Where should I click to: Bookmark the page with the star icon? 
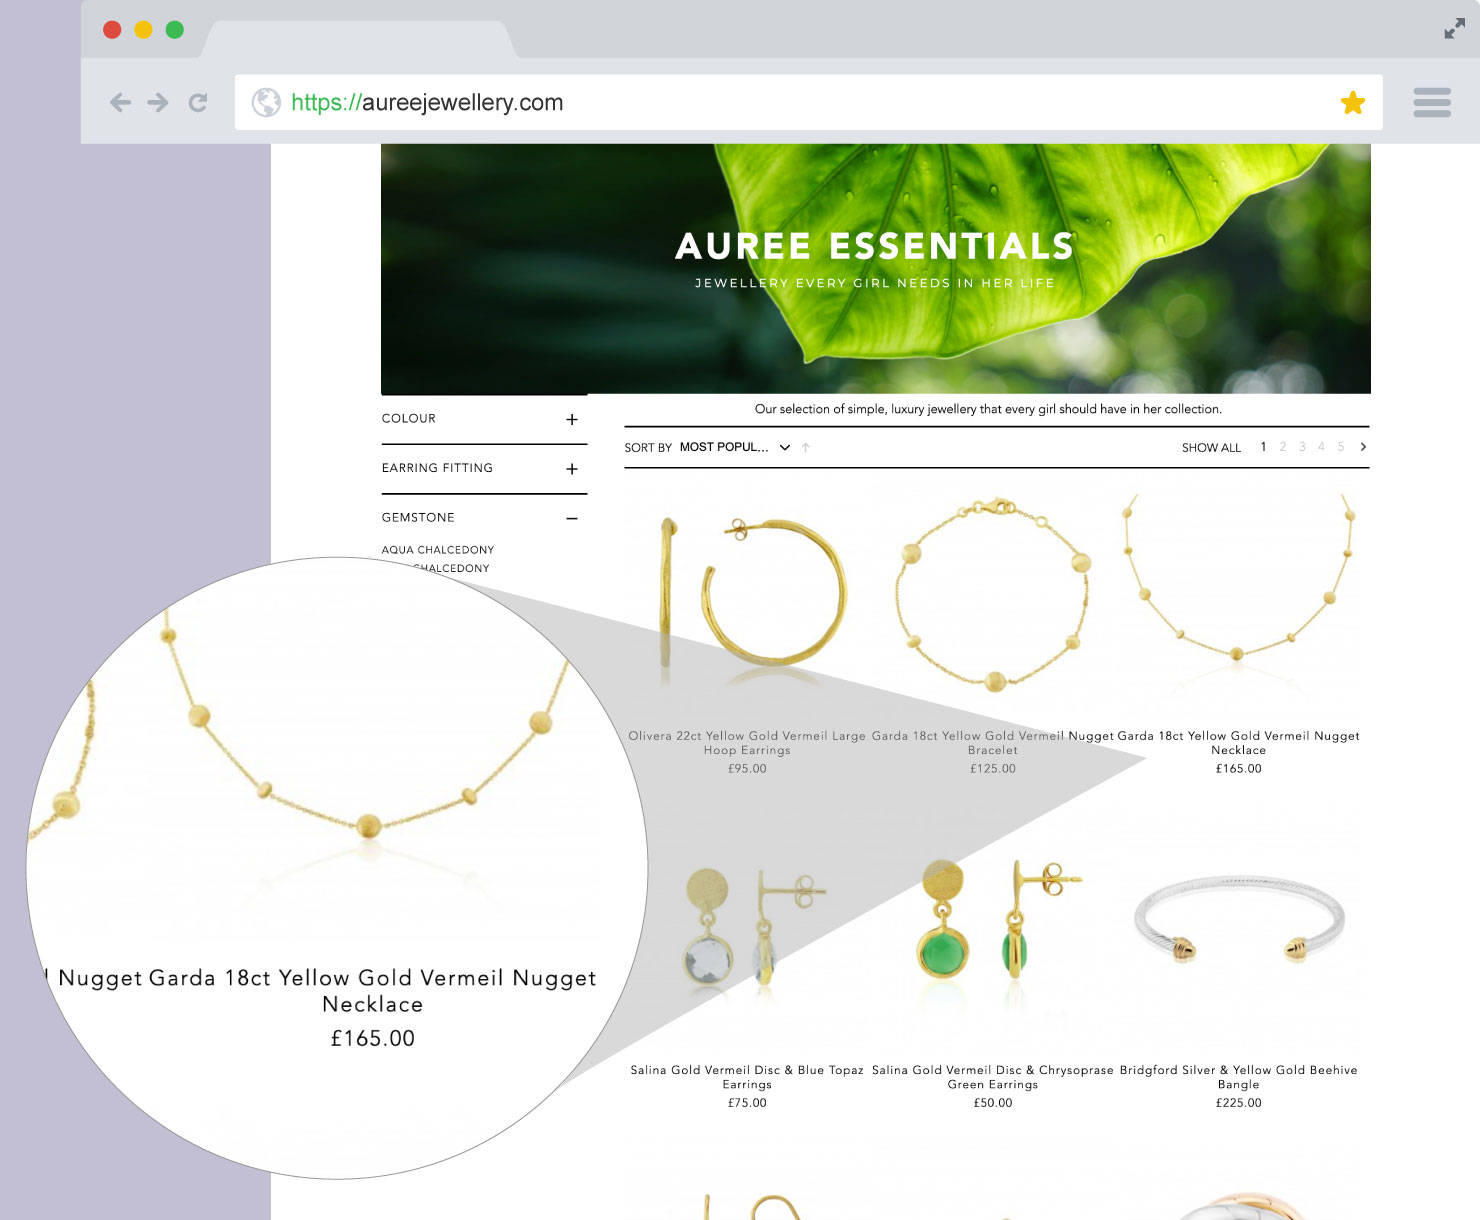(x=1353, y=102)
